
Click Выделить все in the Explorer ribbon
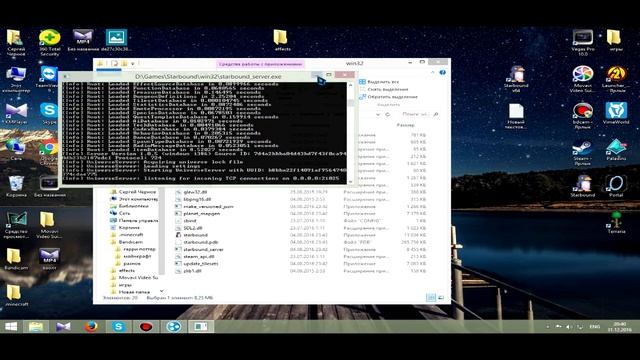[x=379, y=82]
